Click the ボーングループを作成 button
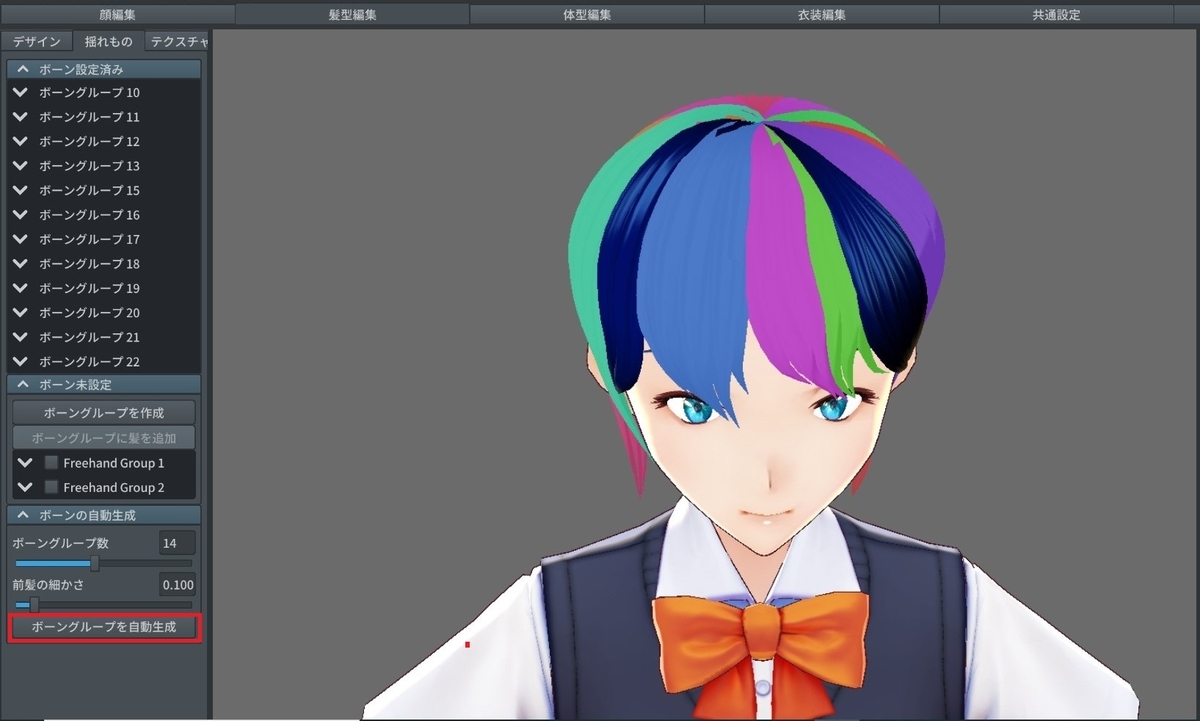Screen dimensions: 1200x721 (x=104, y=412)
